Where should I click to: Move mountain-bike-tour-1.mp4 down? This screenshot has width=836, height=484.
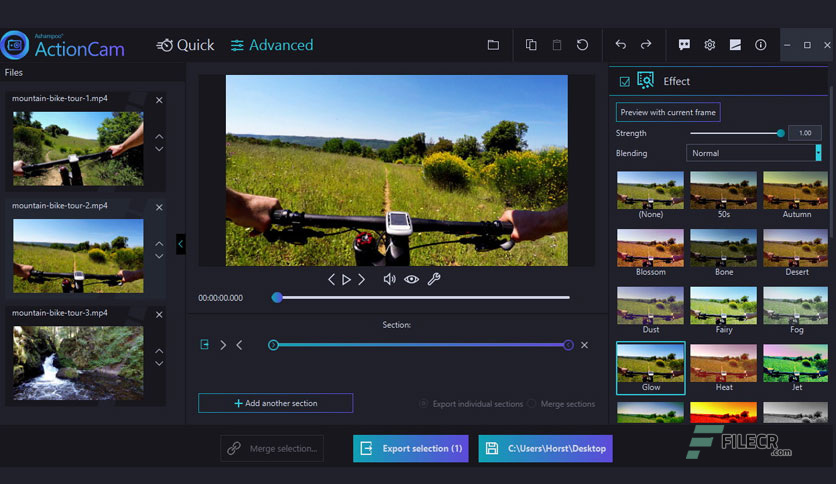(159, 149)
